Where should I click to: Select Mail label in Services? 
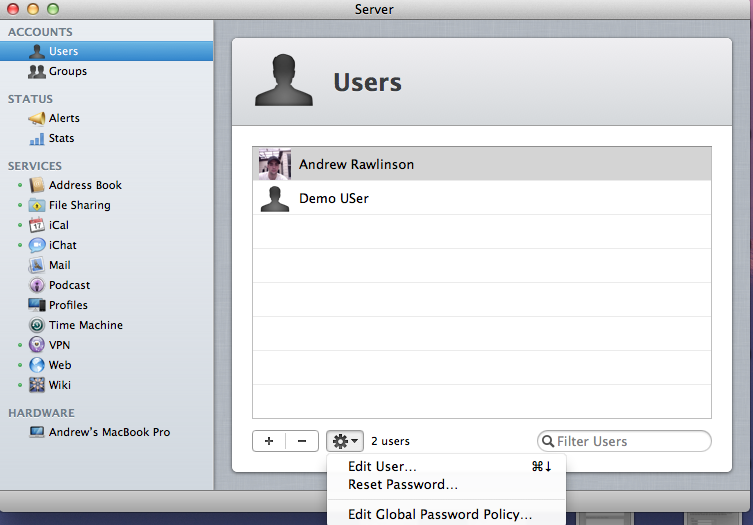click(60, 265)
